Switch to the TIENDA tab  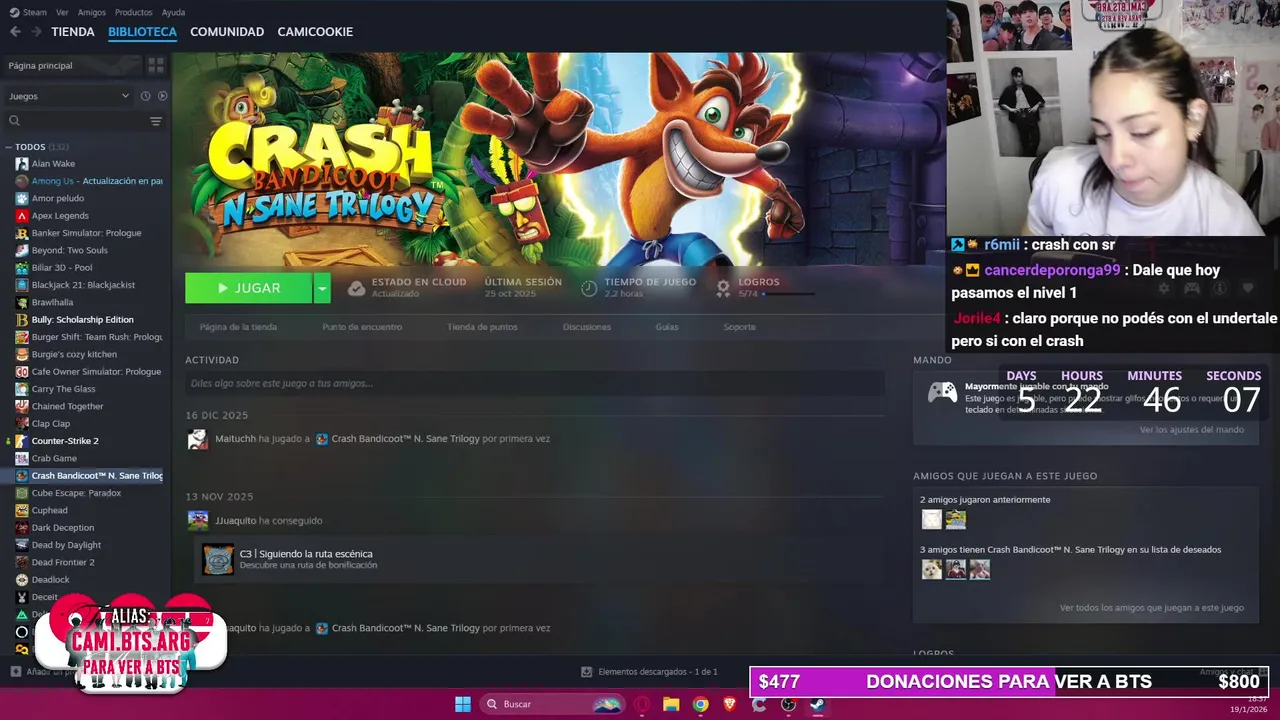pos(73,32)
